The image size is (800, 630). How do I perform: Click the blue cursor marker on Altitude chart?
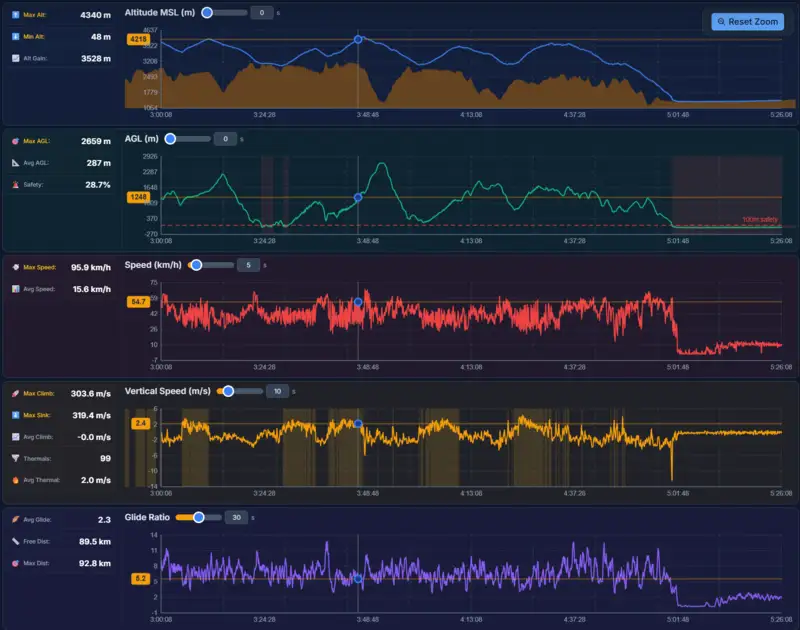pos(358,40)
